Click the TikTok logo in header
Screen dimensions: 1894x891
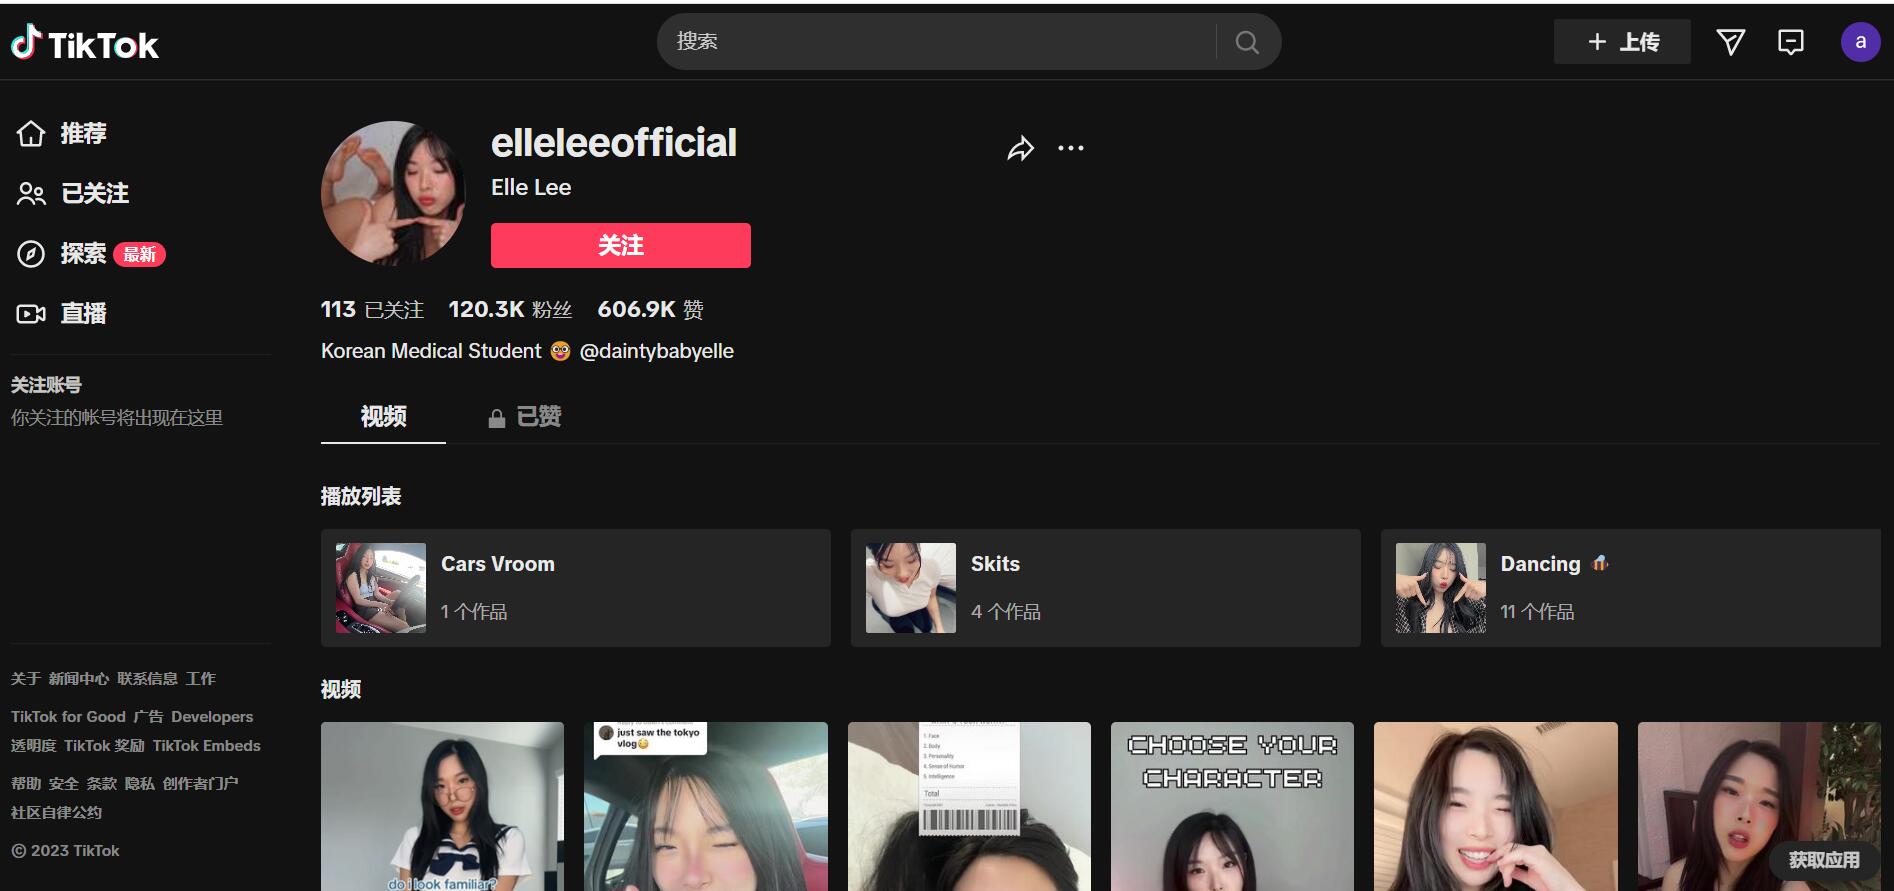[85, 43]
